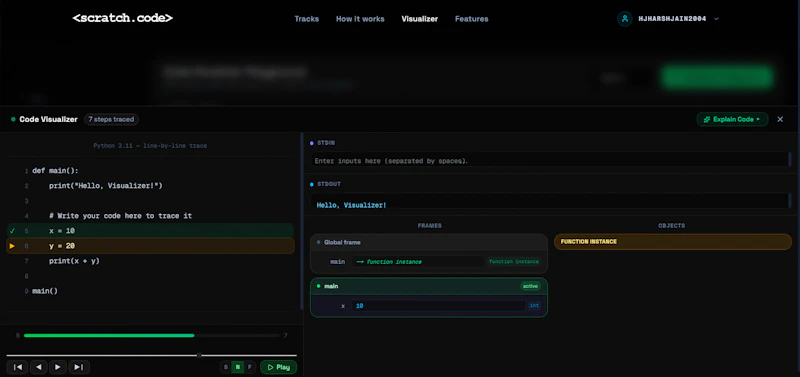
Task: Click the x variable value 10
Action: coord(438,306)
